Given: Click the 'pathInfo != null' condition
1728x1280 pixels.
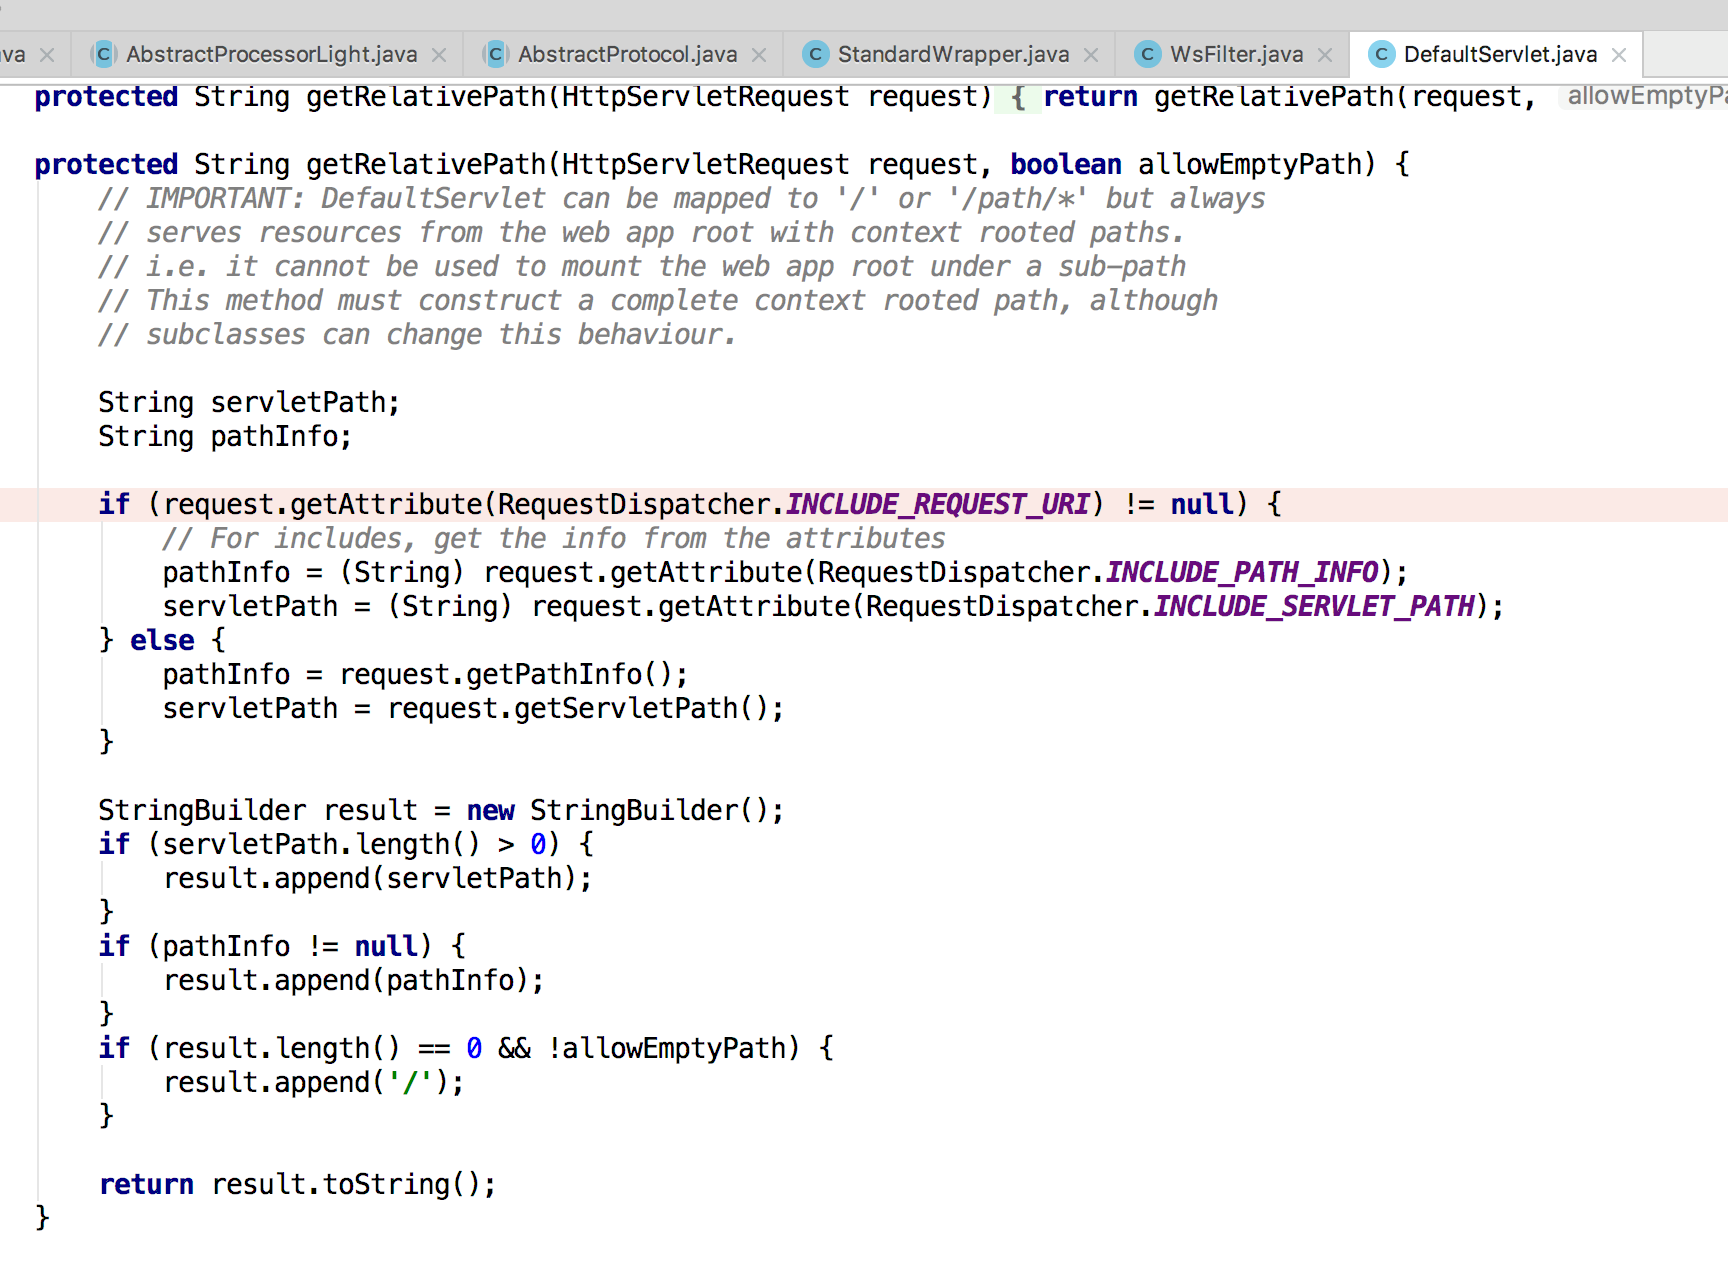Looking at the screenshot, I should (x=290, y=946).
